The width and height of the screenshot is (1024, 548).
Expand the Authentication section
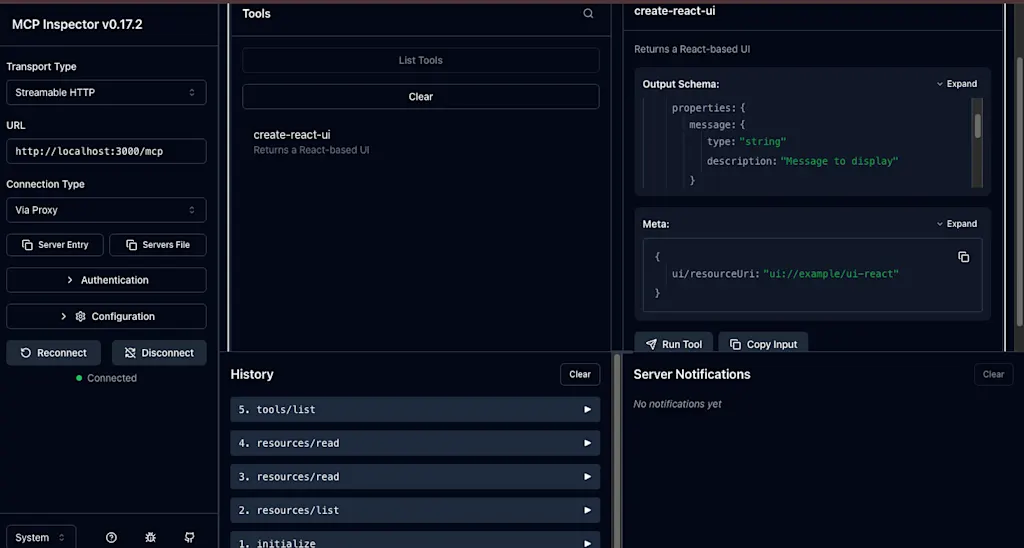[x=106, y=280]
